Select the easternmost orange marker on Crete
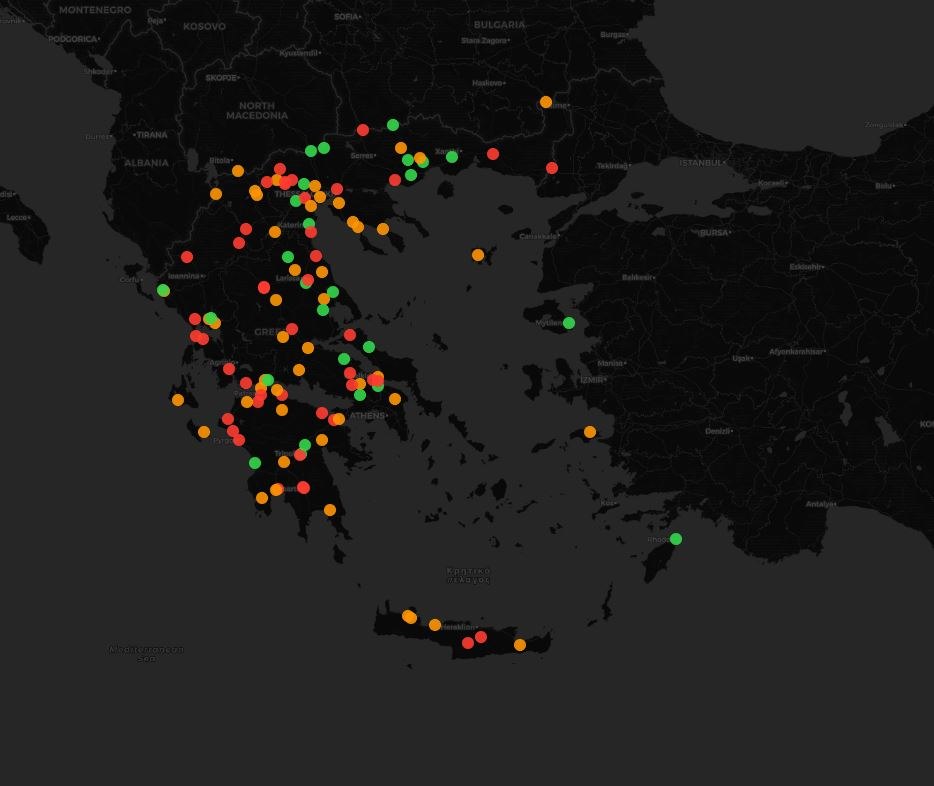The width and height of the screenshot is (934, 786). click(x=520, y=645)
